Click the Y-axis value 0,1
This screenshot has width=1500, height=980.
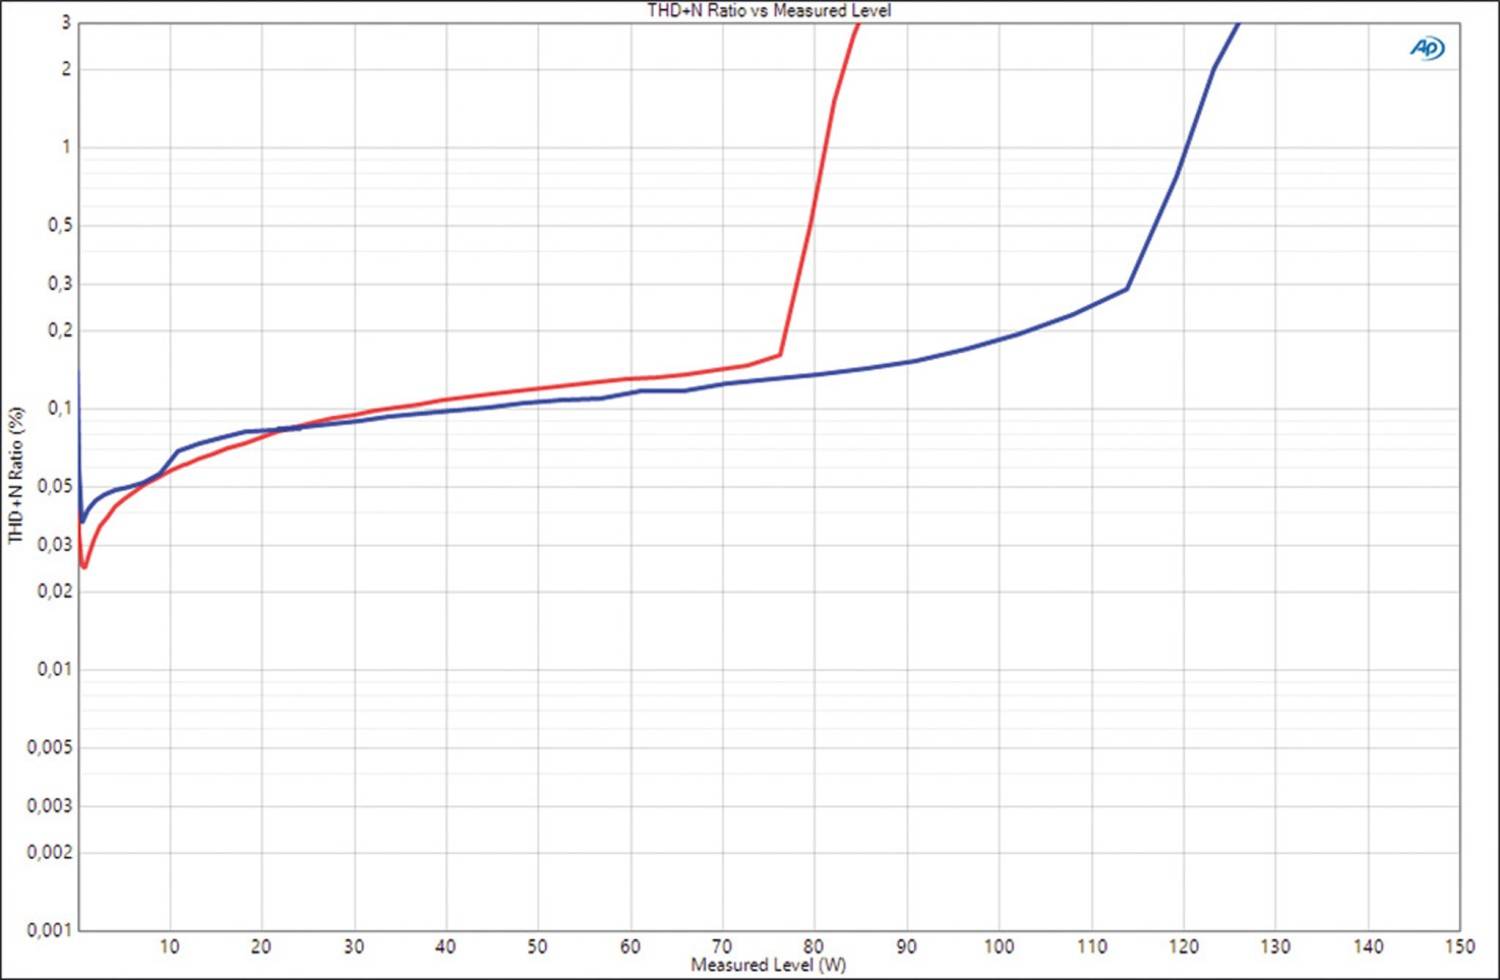[60, 408]
